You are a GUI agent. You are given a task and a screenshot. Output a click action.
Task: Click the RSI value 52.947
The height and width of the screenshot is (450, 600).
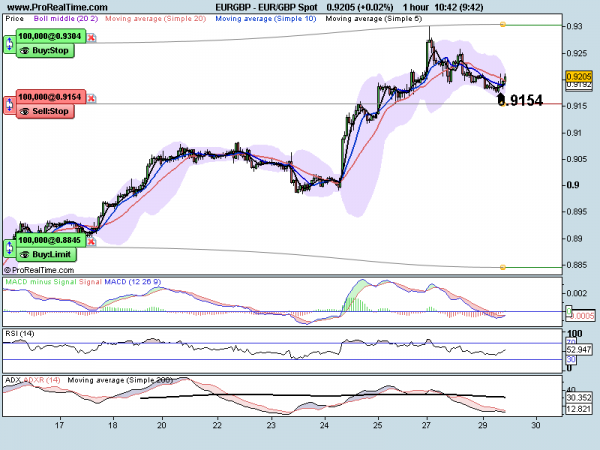tap(579, 350)
